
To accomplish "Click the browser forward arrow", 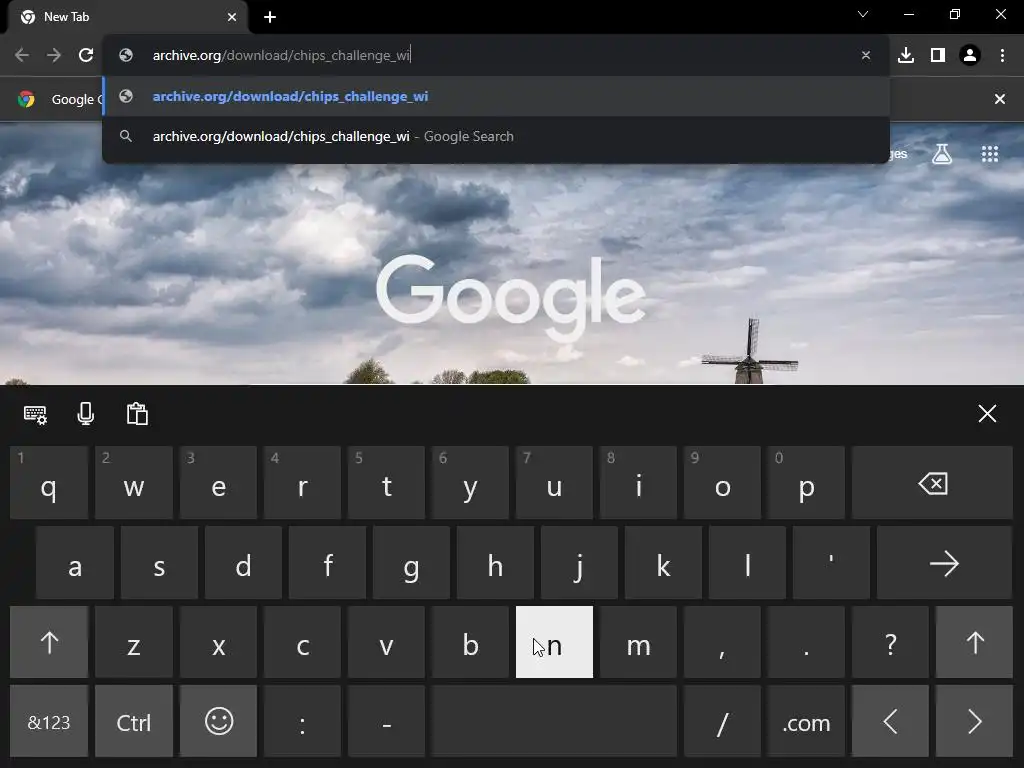I will (x=54, y=56).
